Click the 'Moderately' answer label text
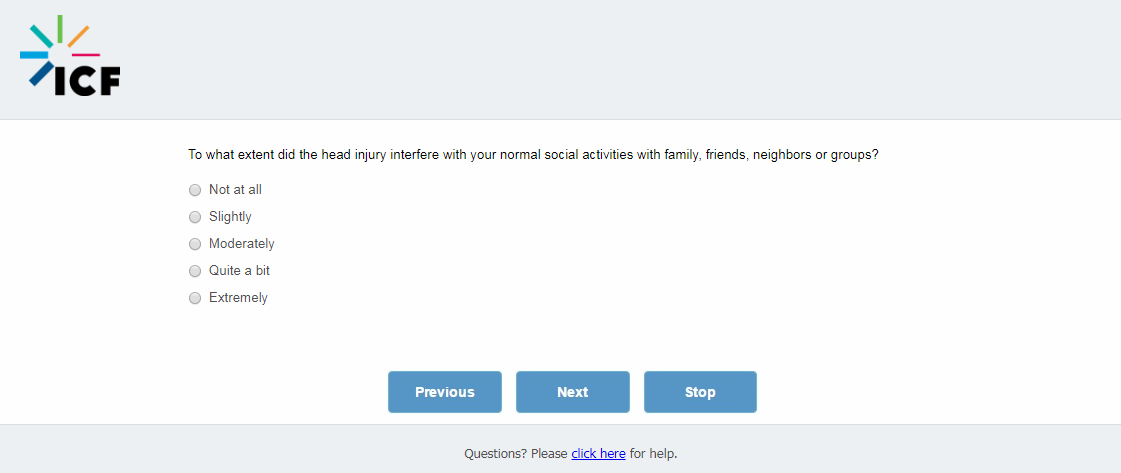 click(241, 244)
